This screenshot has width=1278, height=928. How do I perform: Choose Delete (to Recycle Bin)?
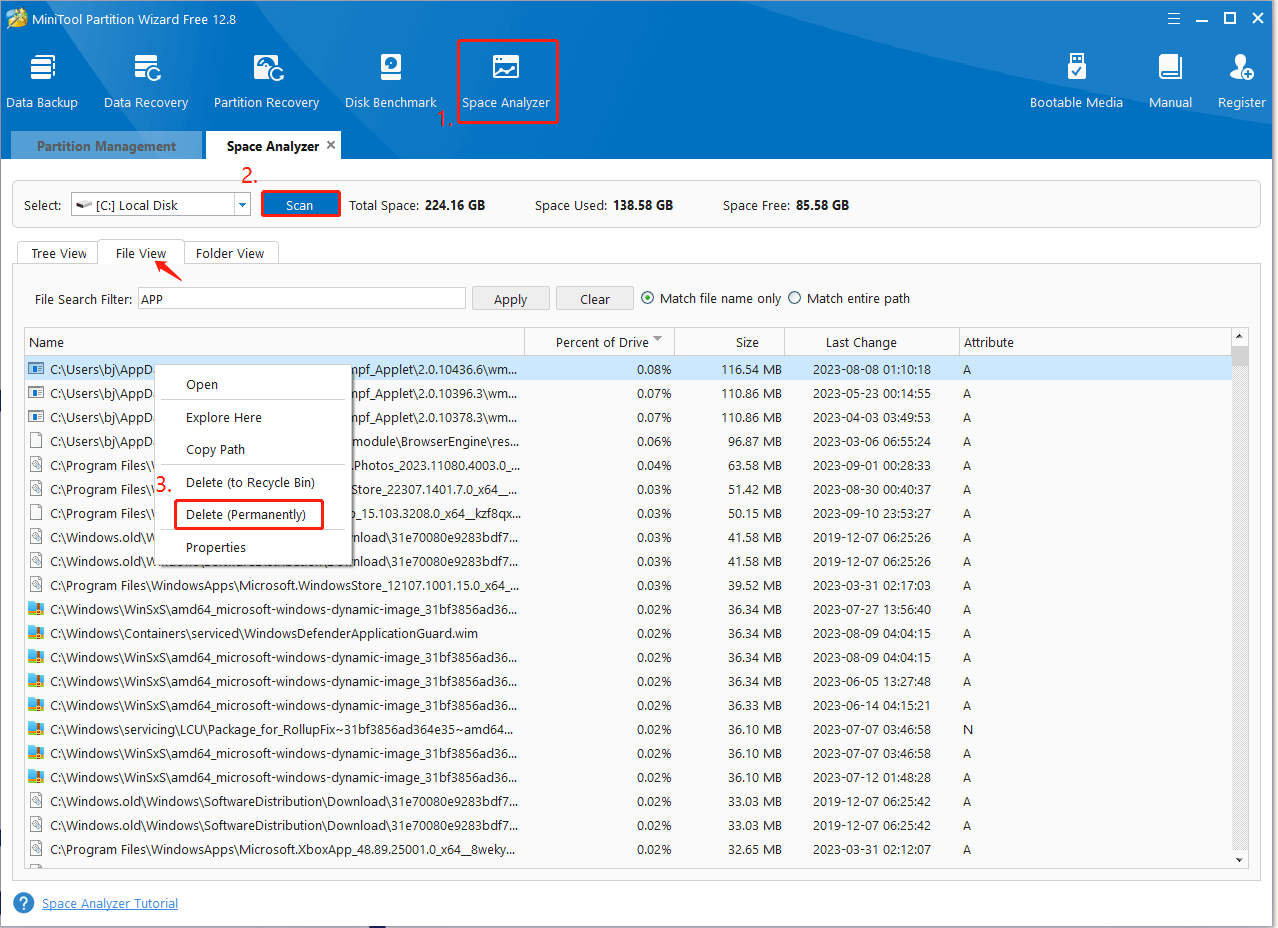[253, 482]
